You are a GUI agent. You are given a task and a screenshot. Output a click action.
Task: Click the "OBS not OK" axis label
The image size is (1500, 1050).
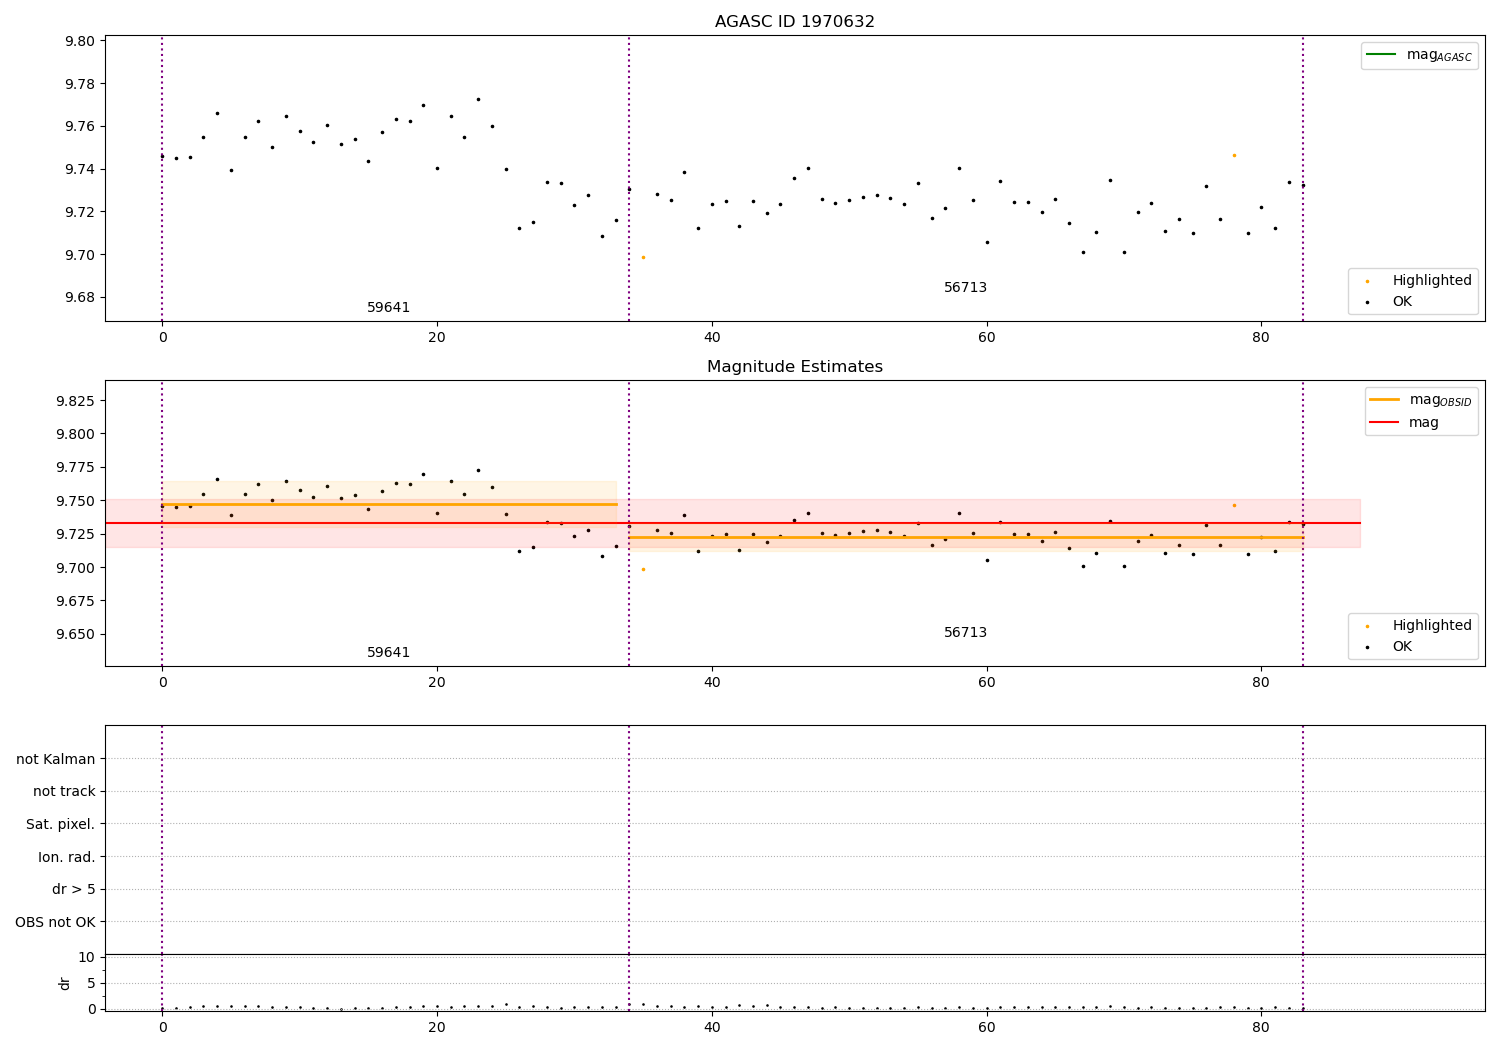point(55,922)
